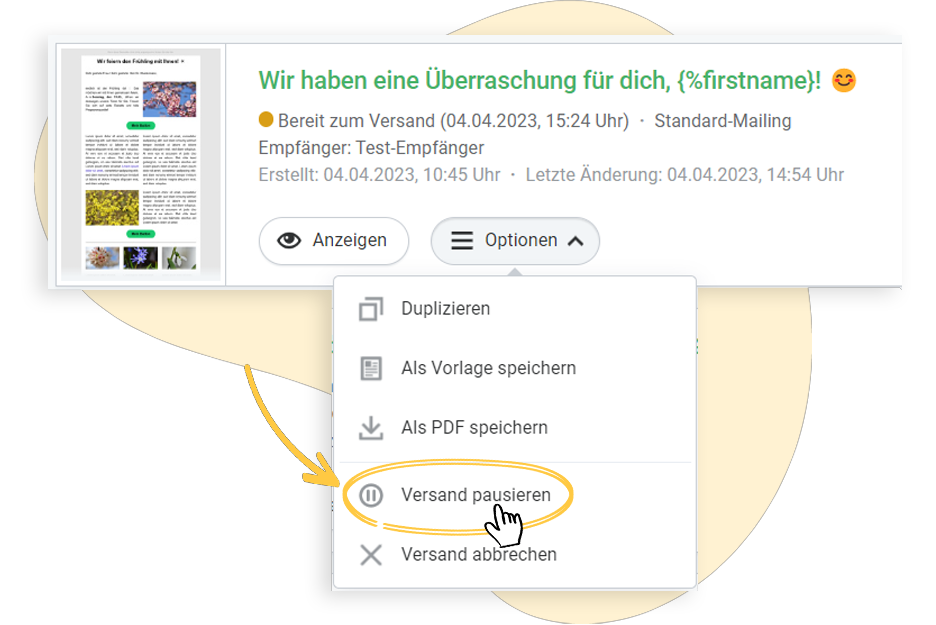Choose Als PDF speichern menu entry
Viewport: 936px width, 625px height.
474,428
